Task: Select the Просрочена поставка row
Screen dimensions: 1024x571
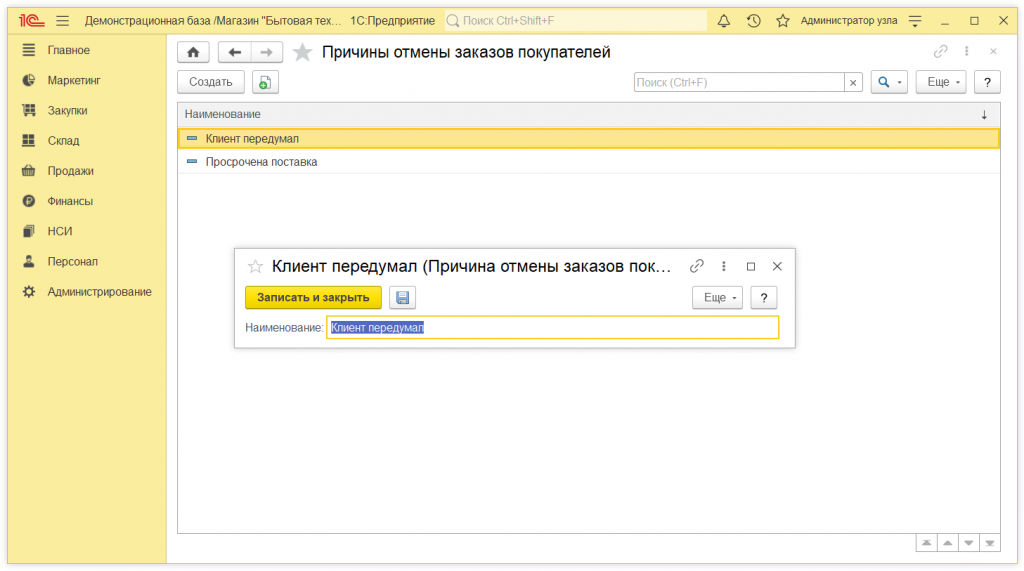Action: click(x=261, y=162)
